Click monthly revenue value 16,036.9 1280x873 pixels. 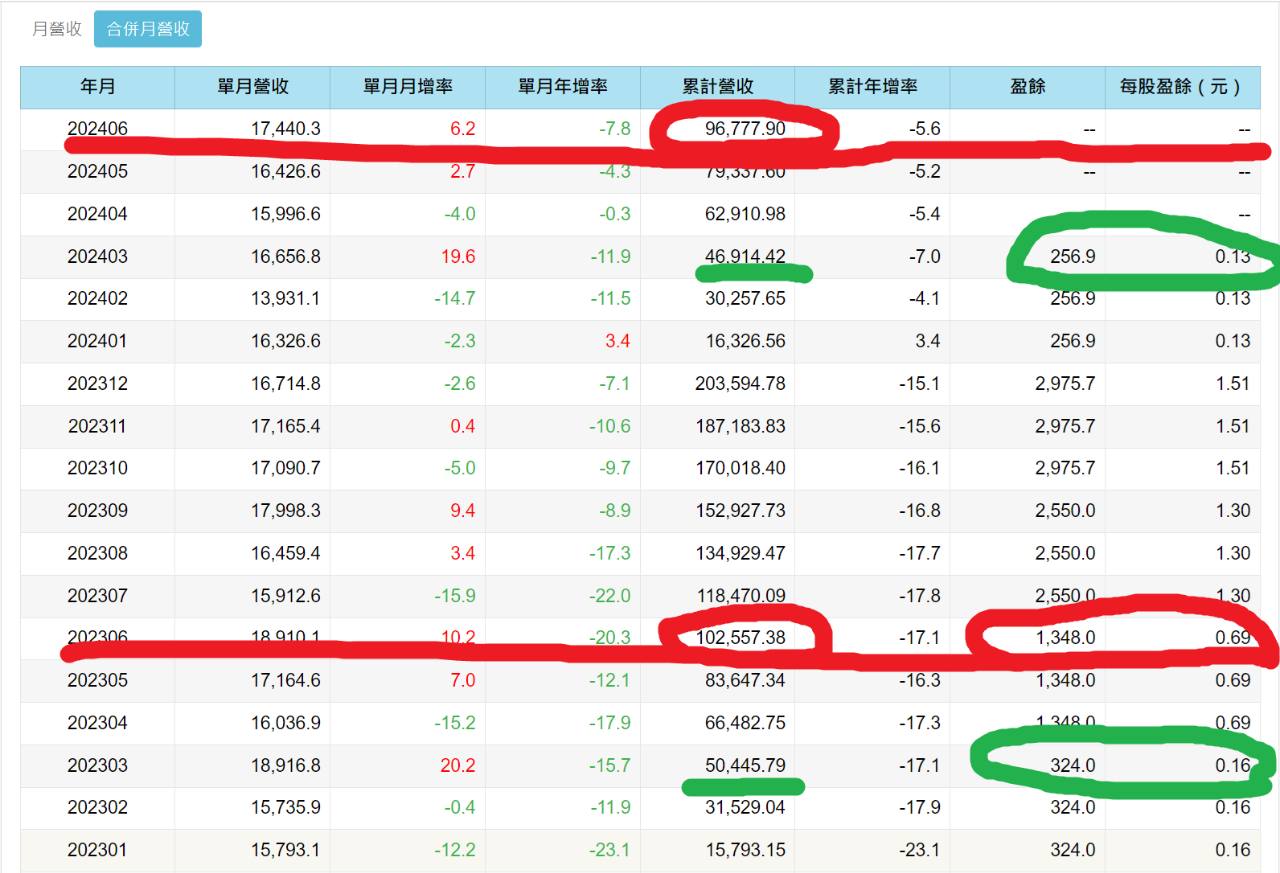coord(286,722)
